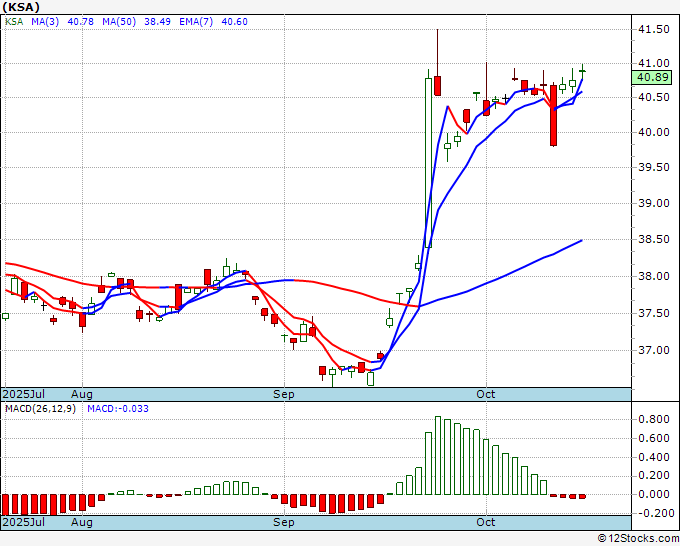Viewport: 680px width, 546px height.
Task: Click Aug on the MACD date axis
Action: pyautogui.click(x=82, y=522)
